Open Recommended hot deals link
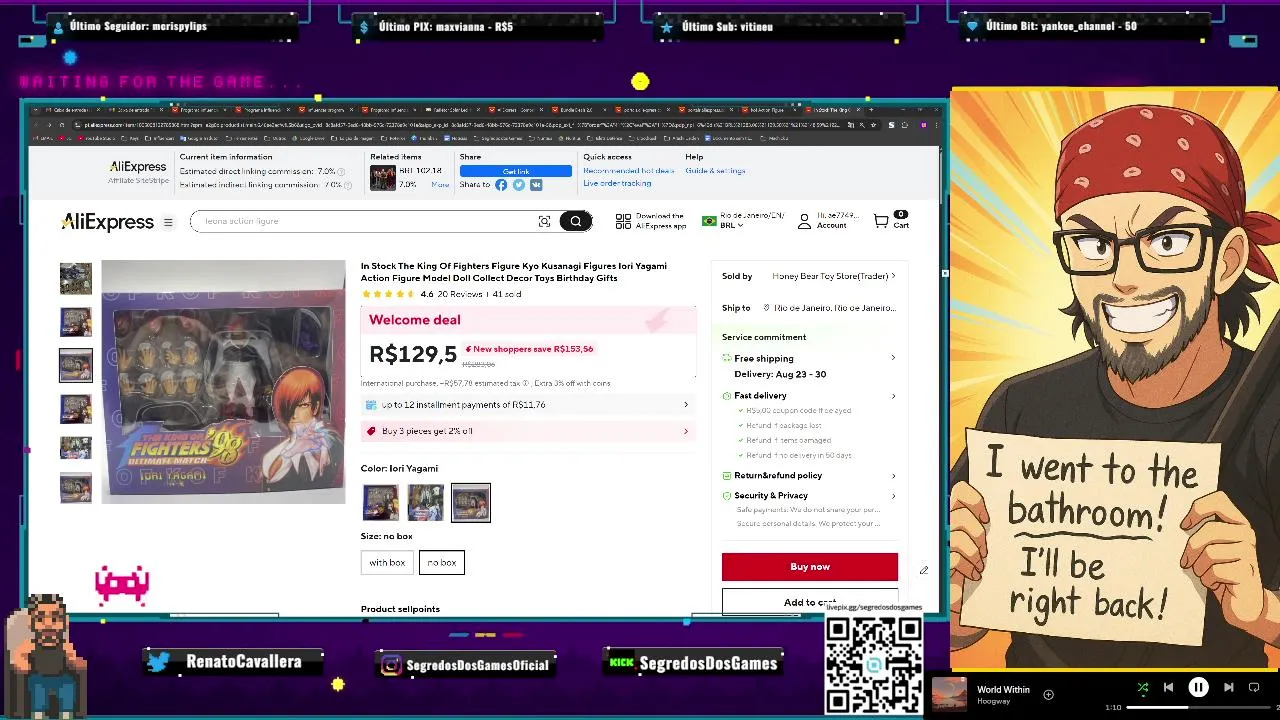Image resolution: width=1280 pixels, height=720 pixels. pos(629,171)
